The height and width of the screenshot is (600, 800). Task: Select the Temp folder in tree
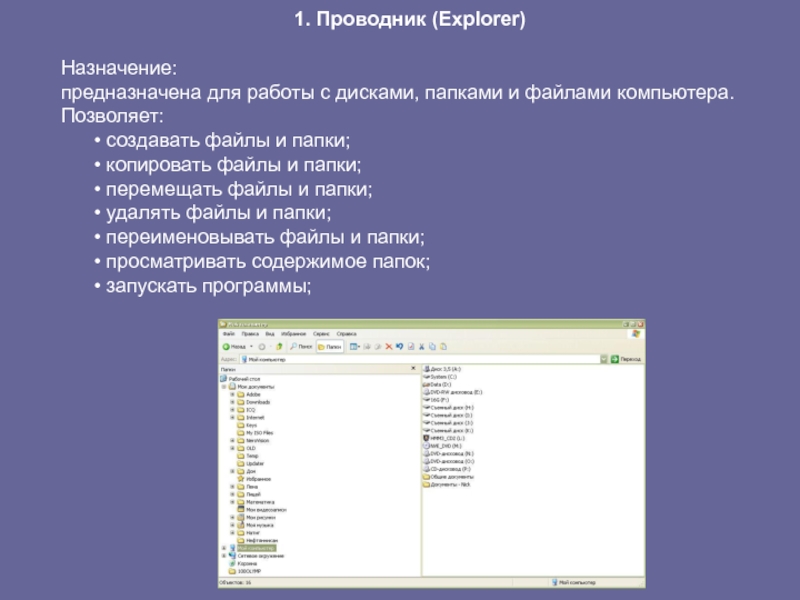tap(248, 456)
